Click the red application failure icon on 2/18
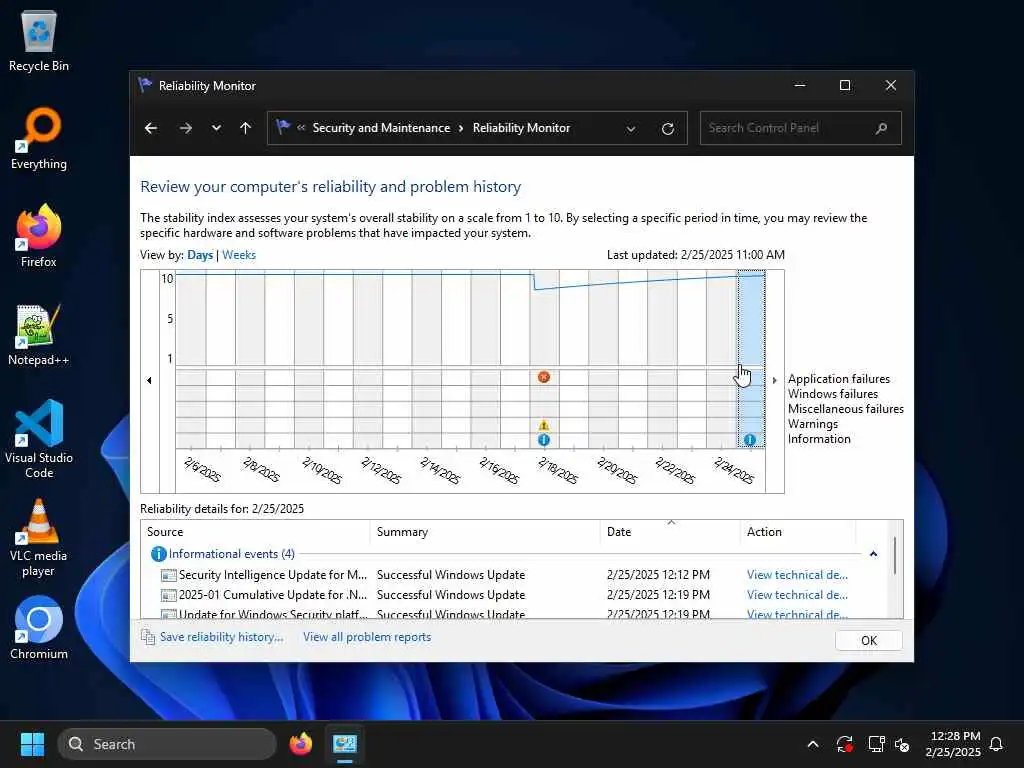Viewport: 1024px width, 768px height. pos(543,377)
